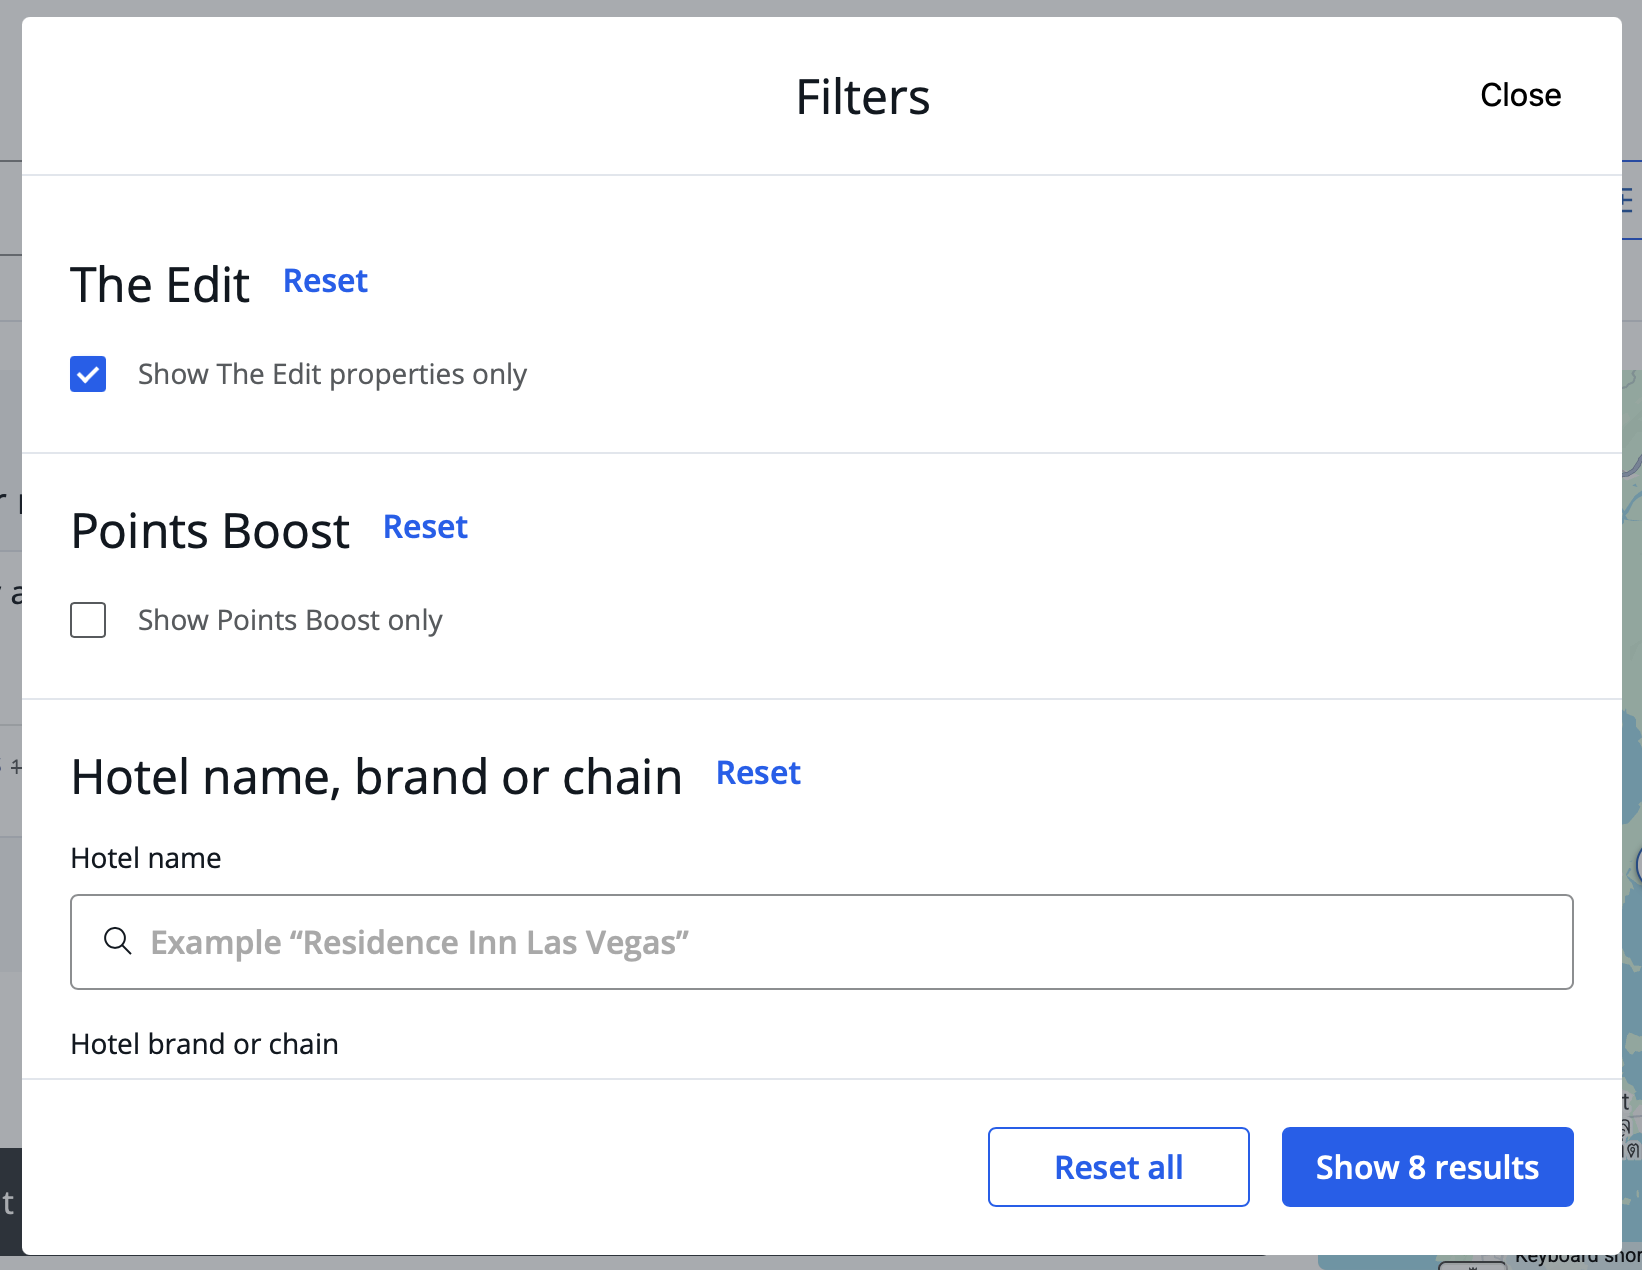Apply filters with Show 8 results
Image resolution: width=1642 pixels, height=1270 pixels.
pyautogui.click(x=1428, y=1167)
